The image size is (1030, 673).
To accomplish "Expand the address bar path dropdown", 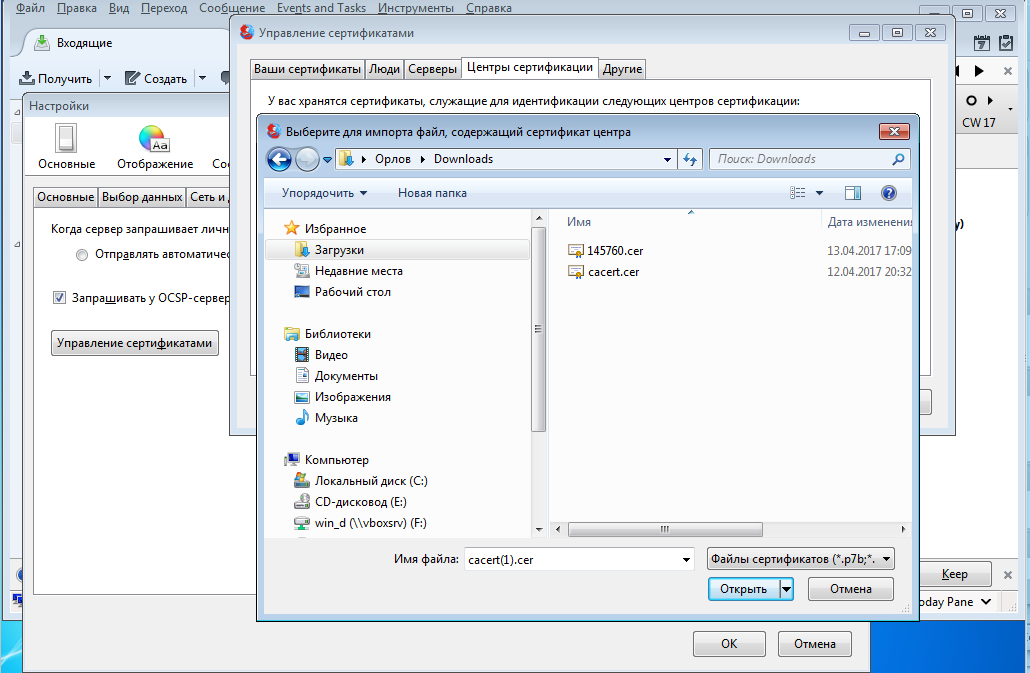I will click(x=667, y=159).
